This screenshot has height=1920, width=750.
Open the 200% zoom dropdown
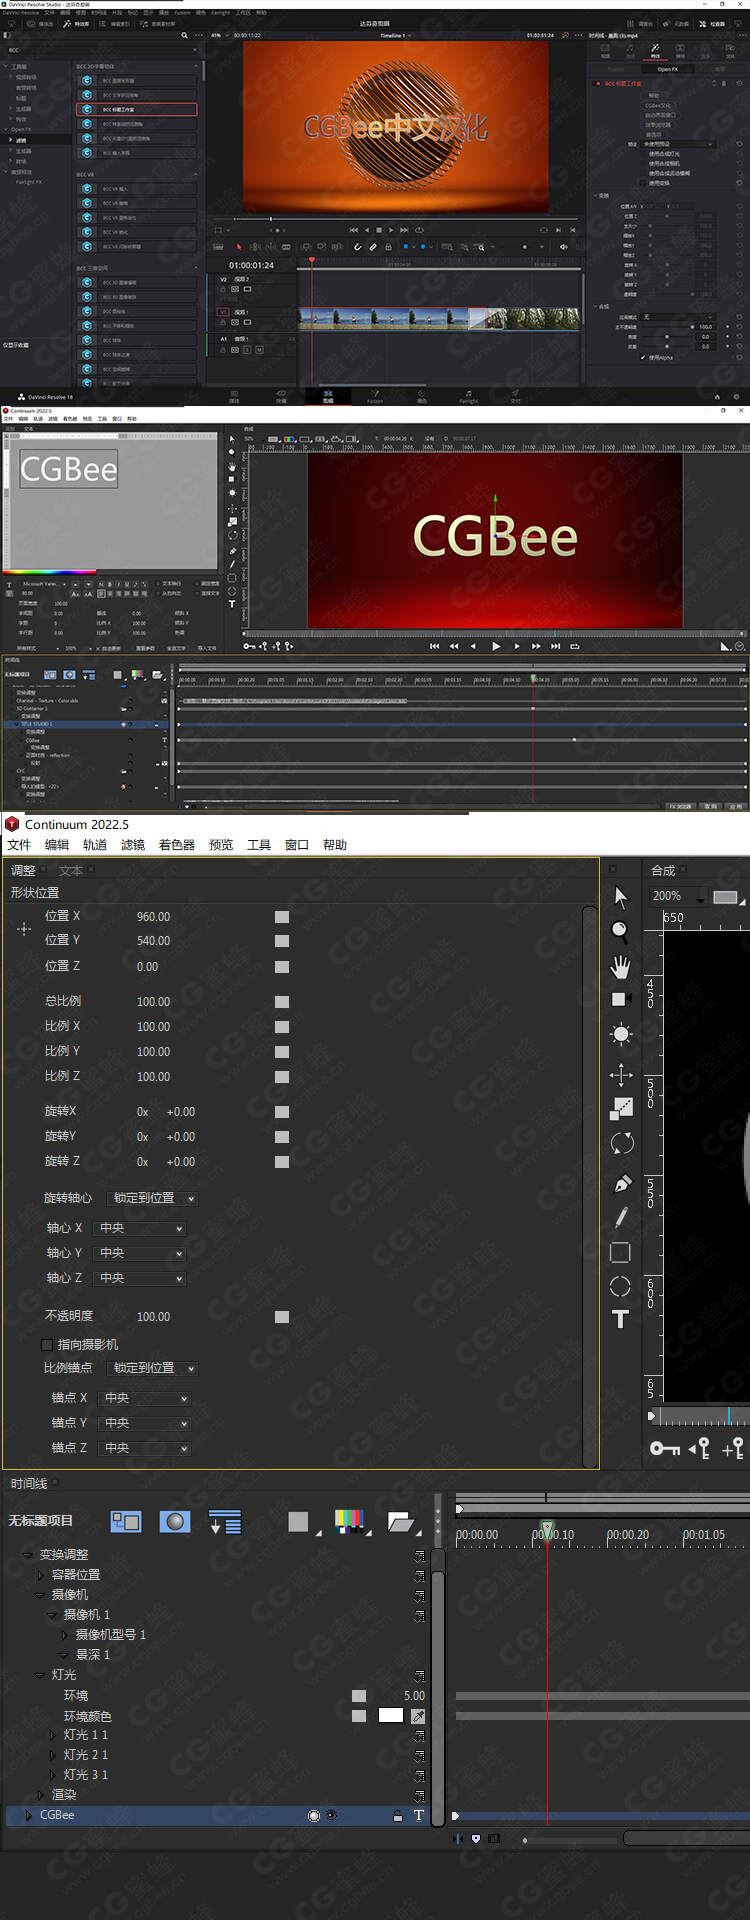click(679, 896)
